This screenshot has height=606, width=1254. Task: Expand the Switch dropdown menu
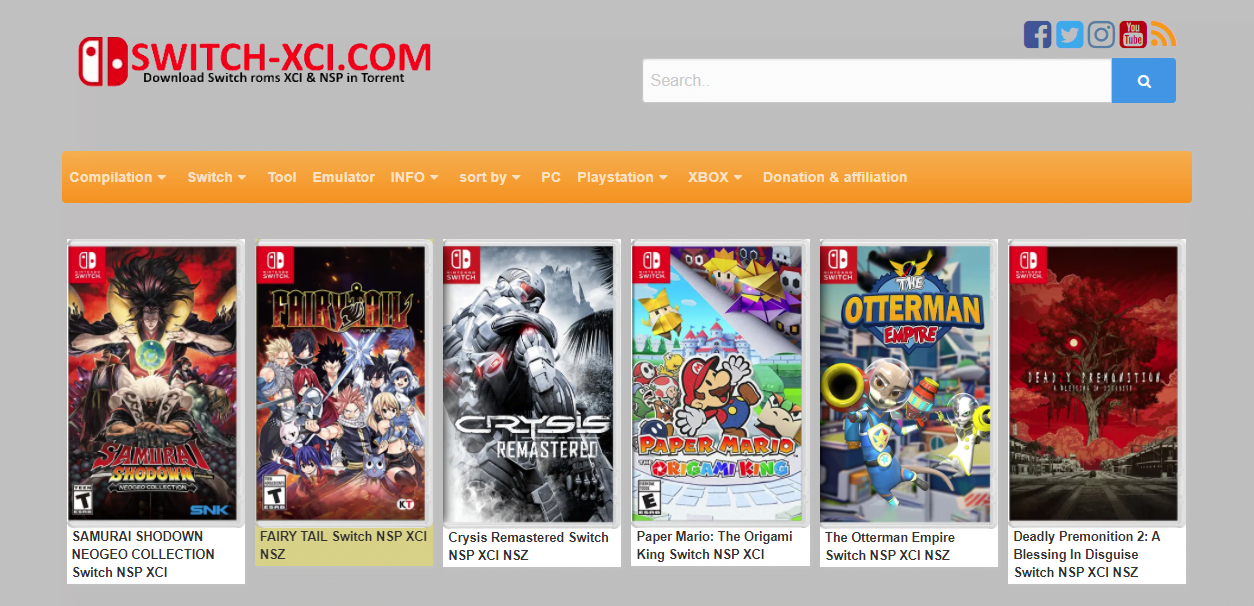(x=217, y=177)
